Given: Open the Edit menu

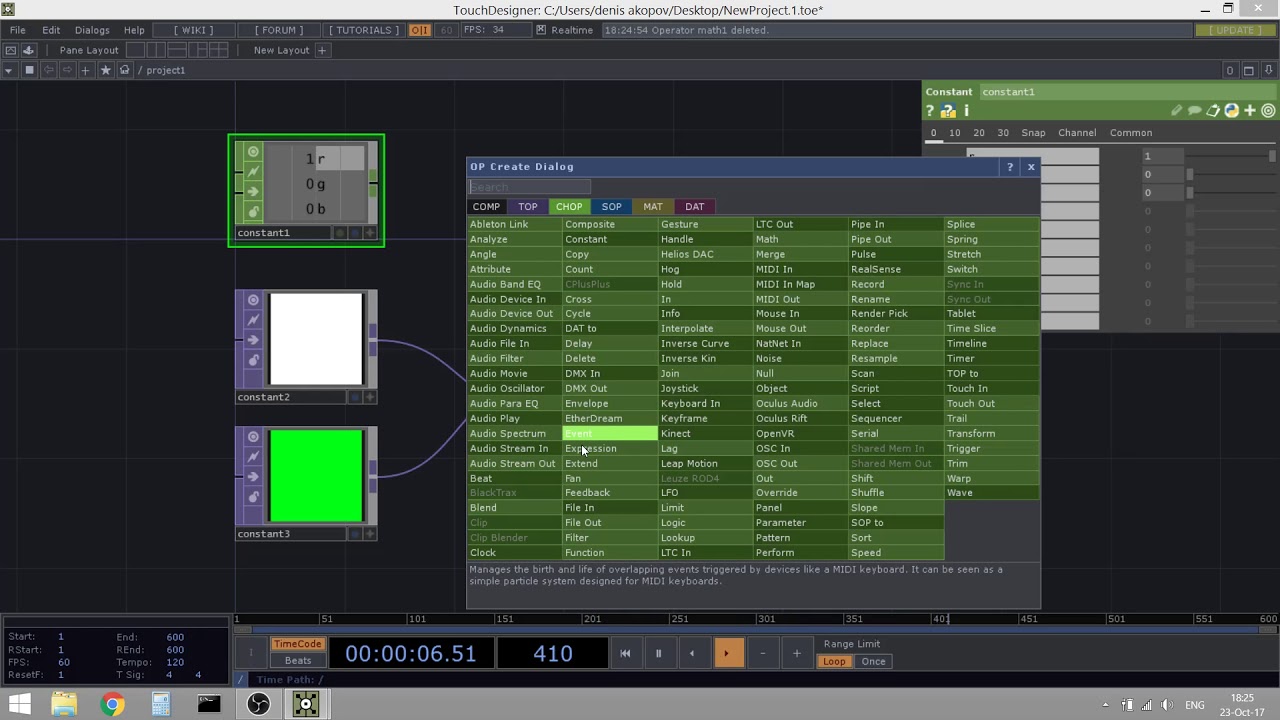Looking at the screenshot, I should click(51, 30).
